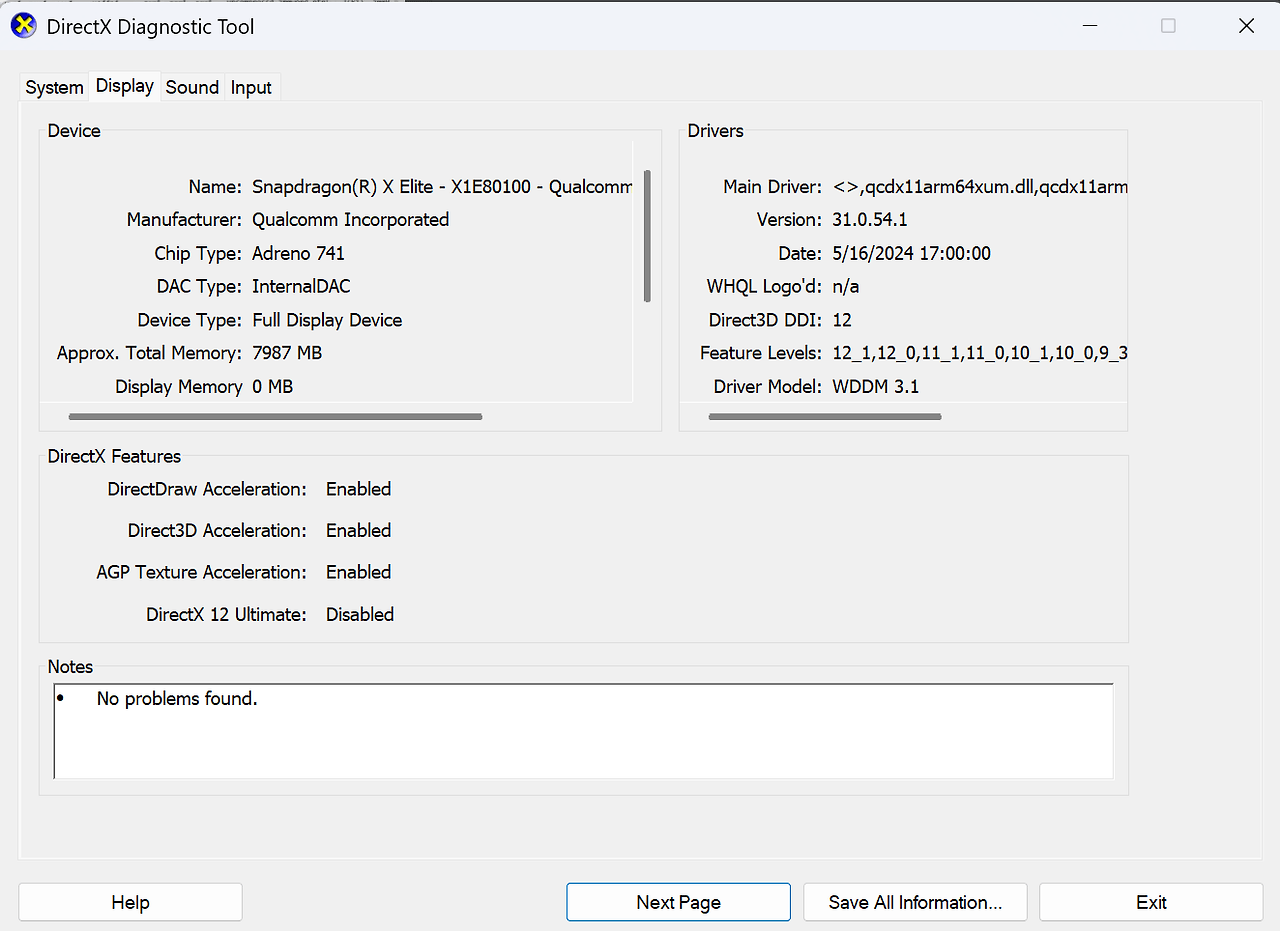Click the driver date '5/16/2024 17:00:00'
1280x931 pixels.
[x=911, y=253]
